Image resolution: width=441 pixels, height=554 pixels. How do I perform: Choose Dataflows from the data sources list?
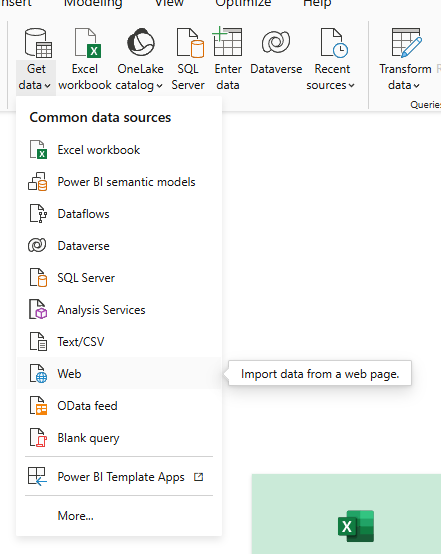119,214
